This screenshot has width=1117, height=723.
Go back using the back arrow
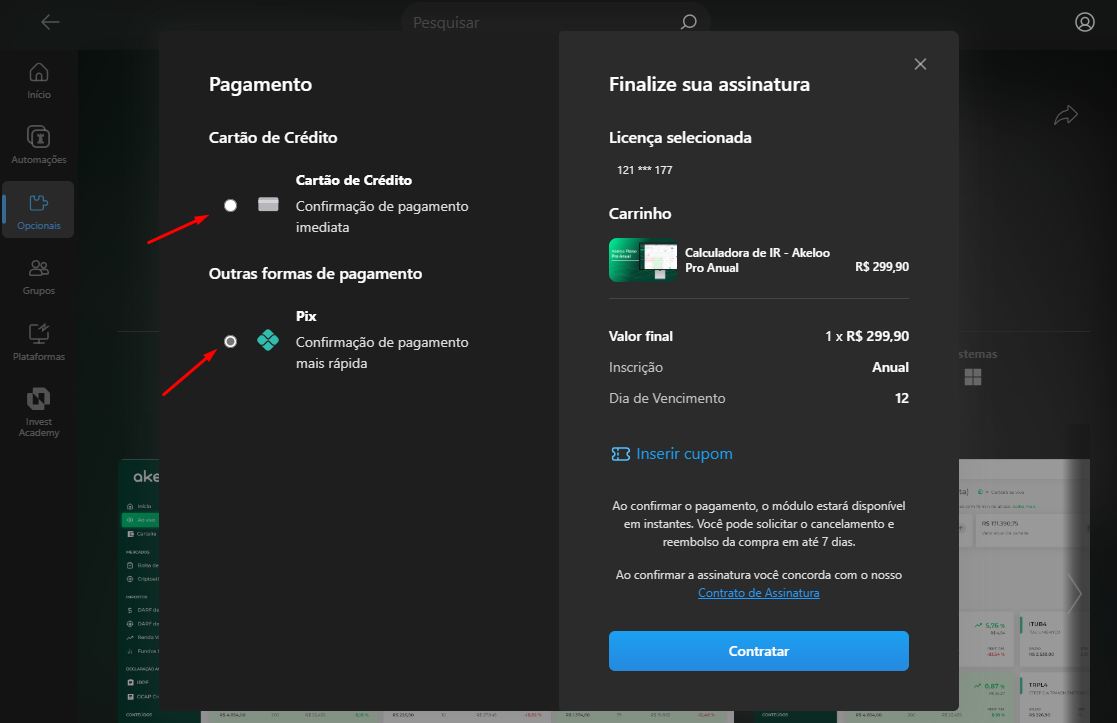(x=50, y=22)
